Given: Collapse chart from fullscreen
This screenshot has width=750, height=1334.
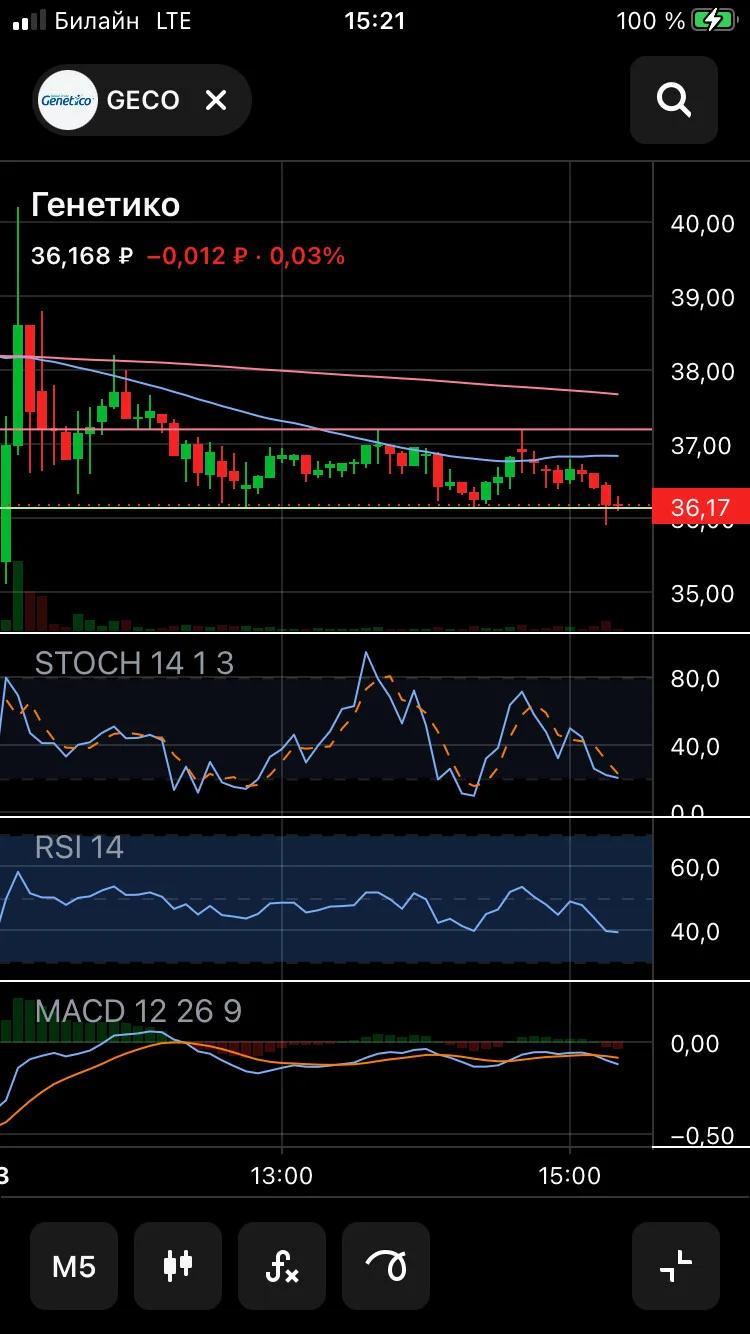Looking at the screenshot, I should (676, 1266).
